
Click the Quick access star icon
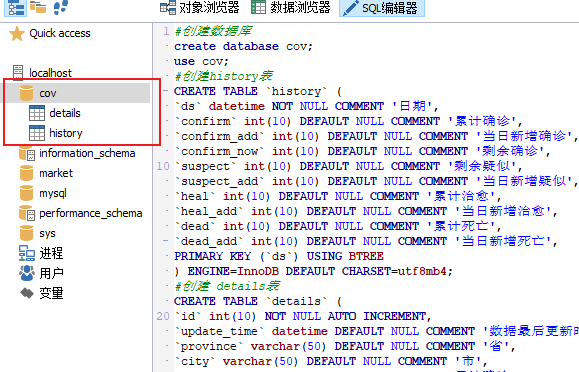(17, 34)
